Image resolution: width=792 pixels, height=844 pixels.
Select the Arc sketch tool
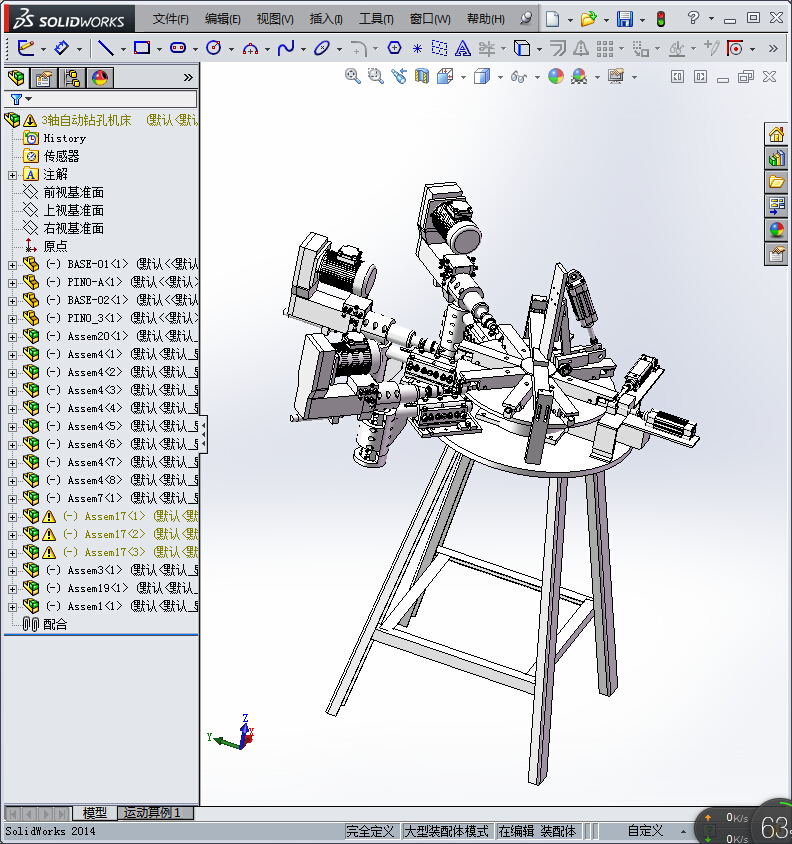250,49
